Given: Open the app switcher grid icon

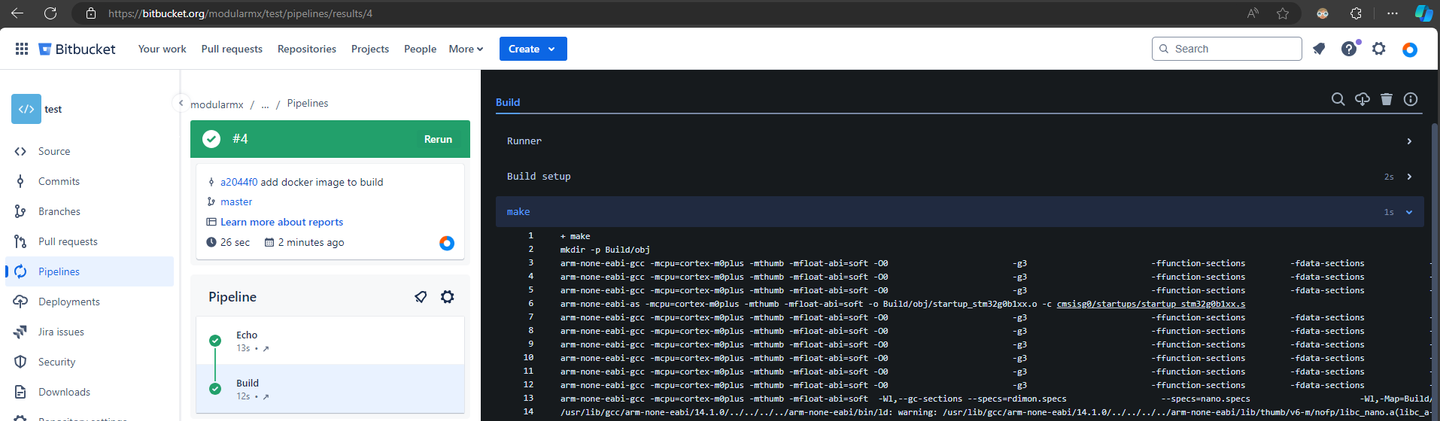Looking at the screenshot, I should tap(21, 49).
